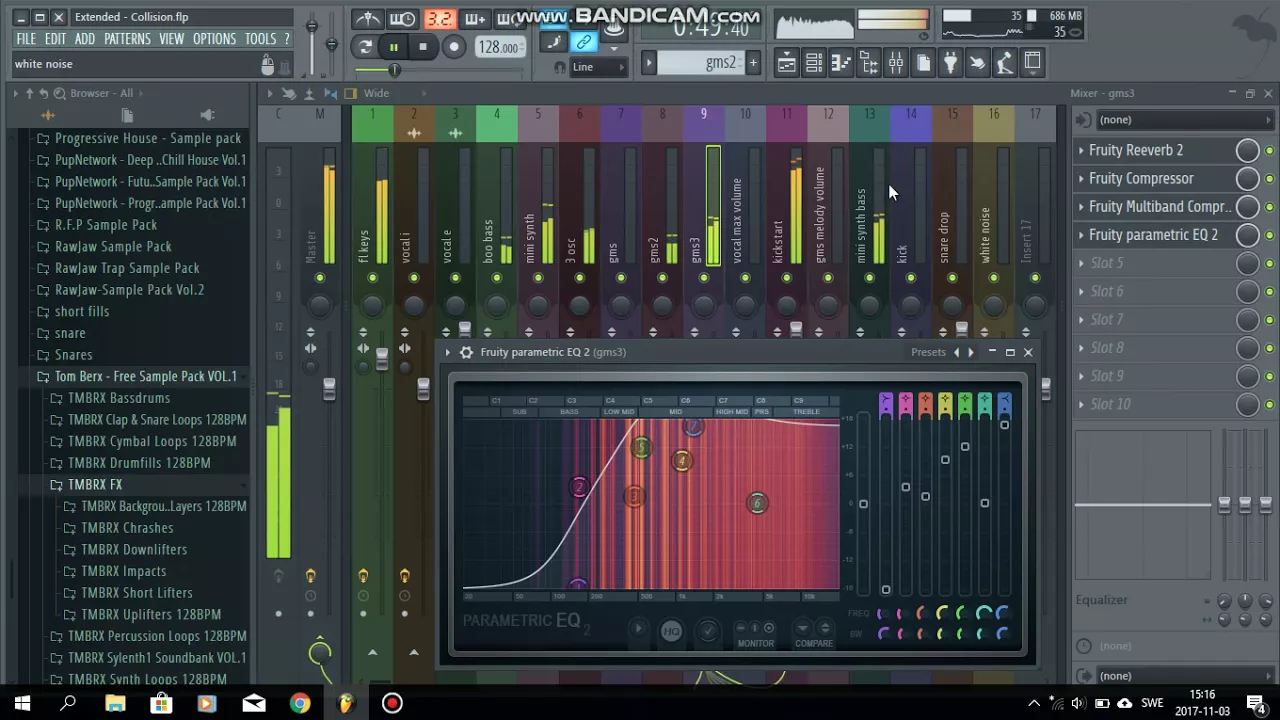The image size is (1280, 720).
Task: Click HQ button in Parametric EQ
Action: [671, 630]
